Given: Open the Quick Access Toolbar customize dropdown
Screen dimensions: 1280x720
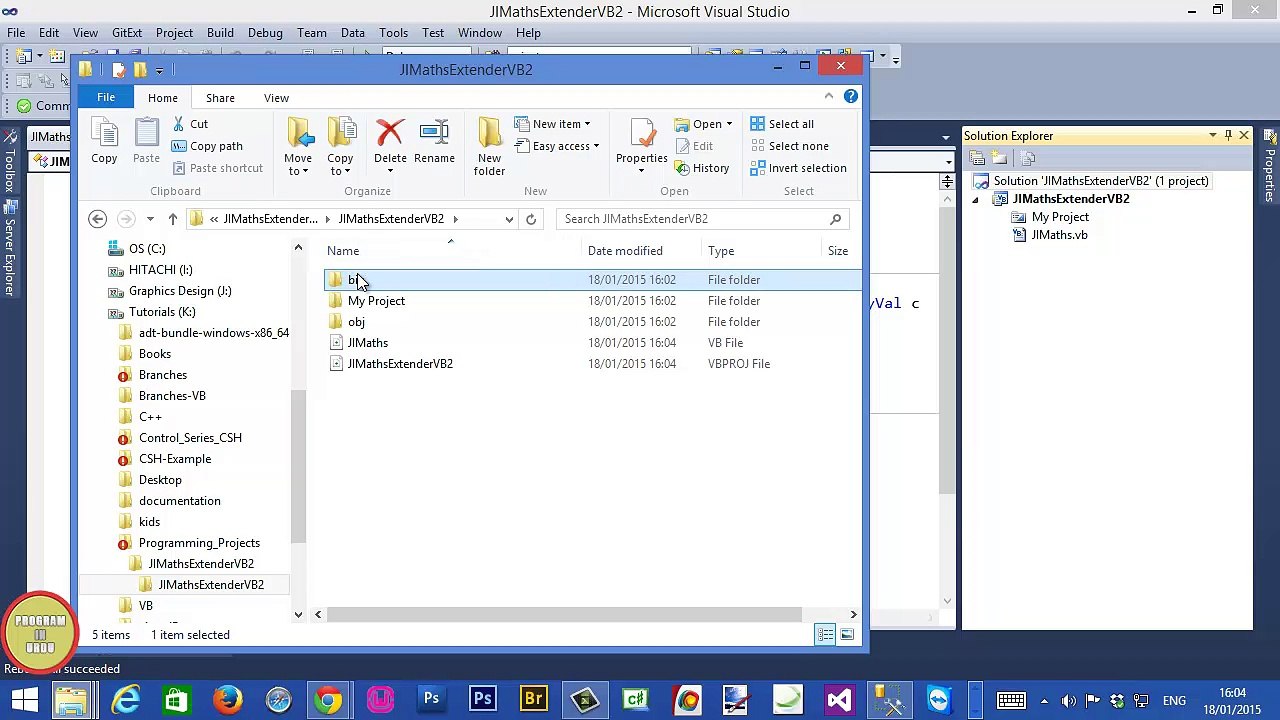Looking at the screenshot, I should (159, 70).
